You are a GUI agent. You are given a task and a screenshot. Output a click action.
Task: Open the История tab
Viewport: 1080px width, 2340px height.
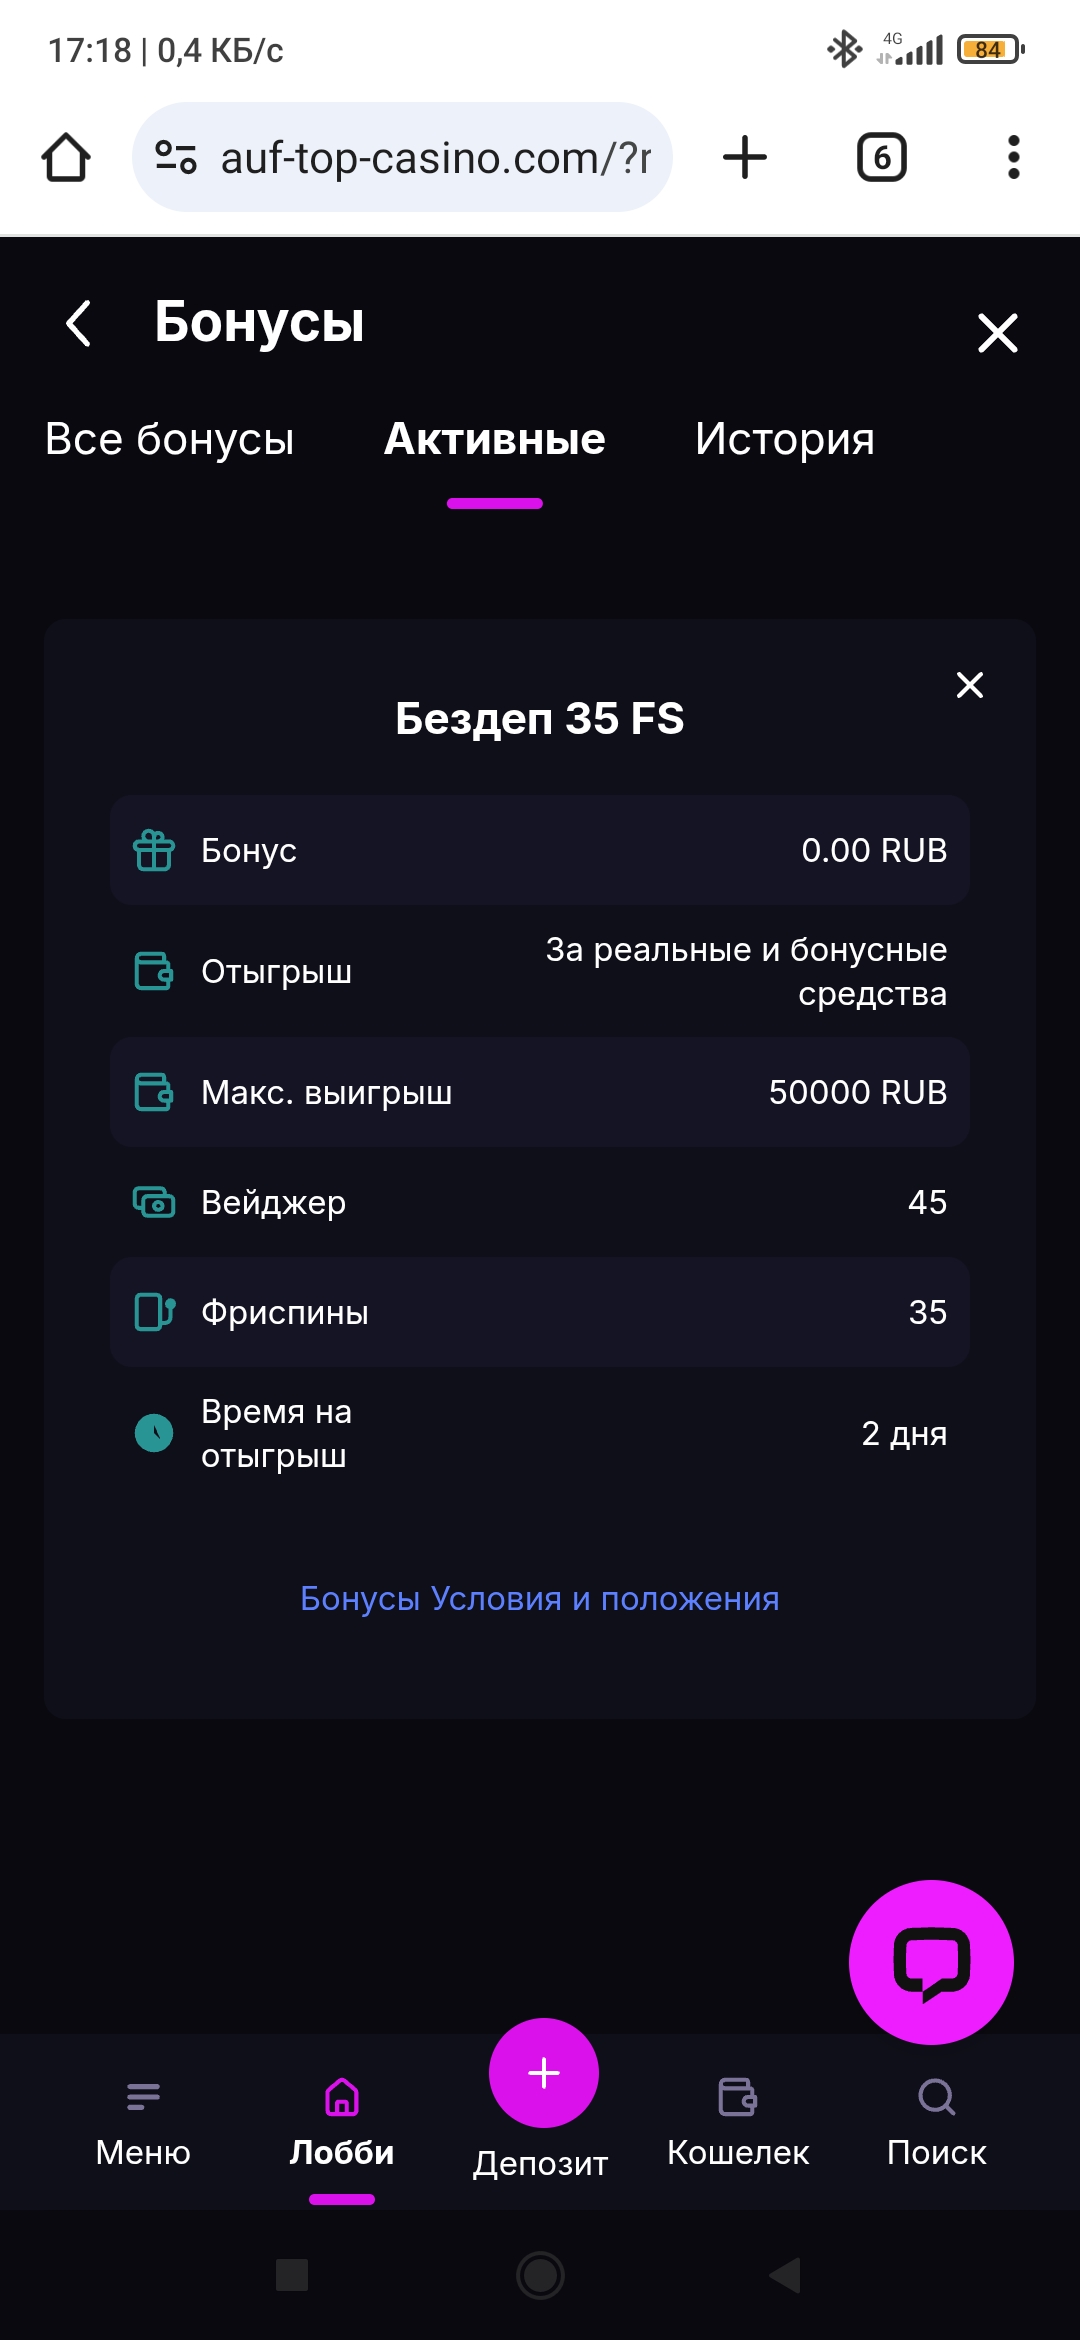785,440
